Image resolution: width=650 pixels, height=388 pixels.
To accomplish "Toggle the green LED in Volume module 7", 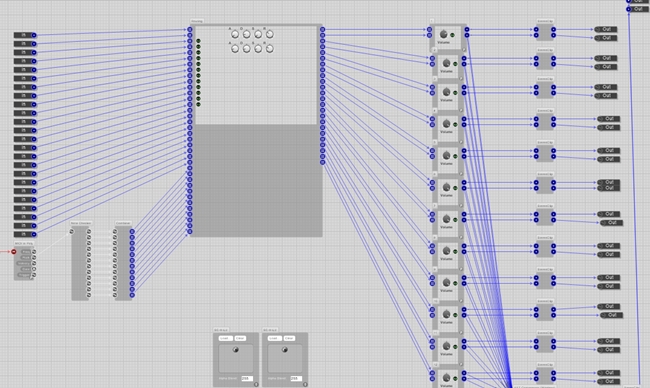I will tap(455, 220).
